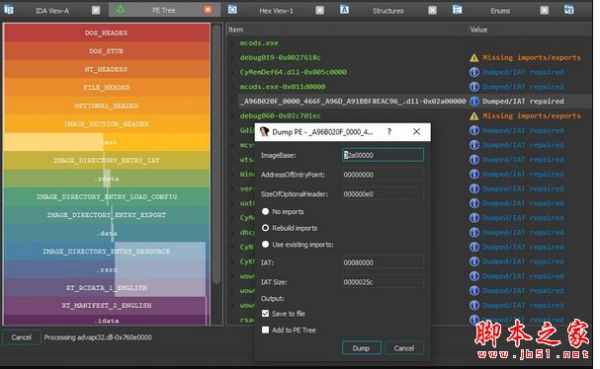Click the PE map vertical scrollbar
The width and height of the screenshot is (600, 369).
pyautogui.click(x=217, y=153)
